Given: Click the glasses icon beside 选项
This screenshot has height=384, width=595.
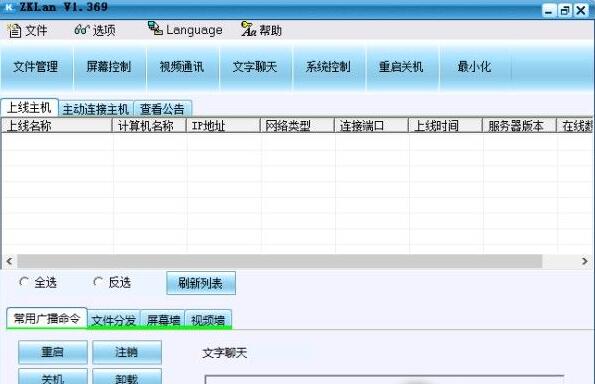Looking at the screenshot, I should click(82, 29).
